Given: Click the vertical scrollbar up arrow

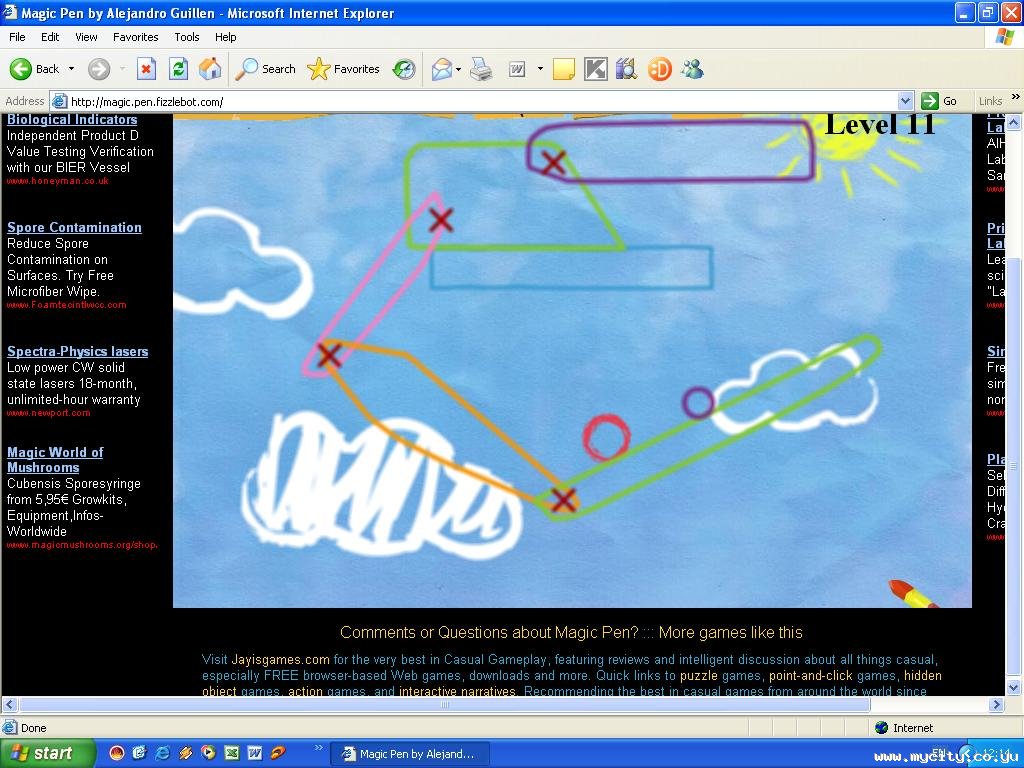Looking at the screenshot, I should click(x=1013, y=121).
